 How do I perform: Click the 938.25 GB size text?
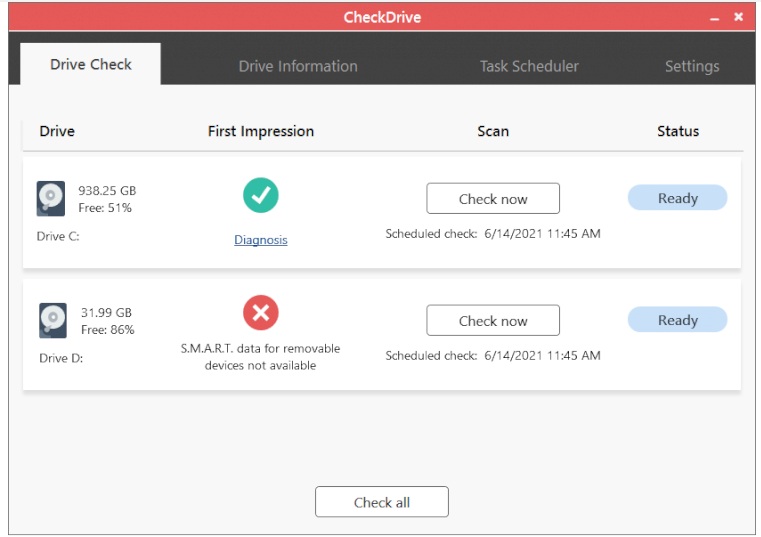(x=107, y=190)
